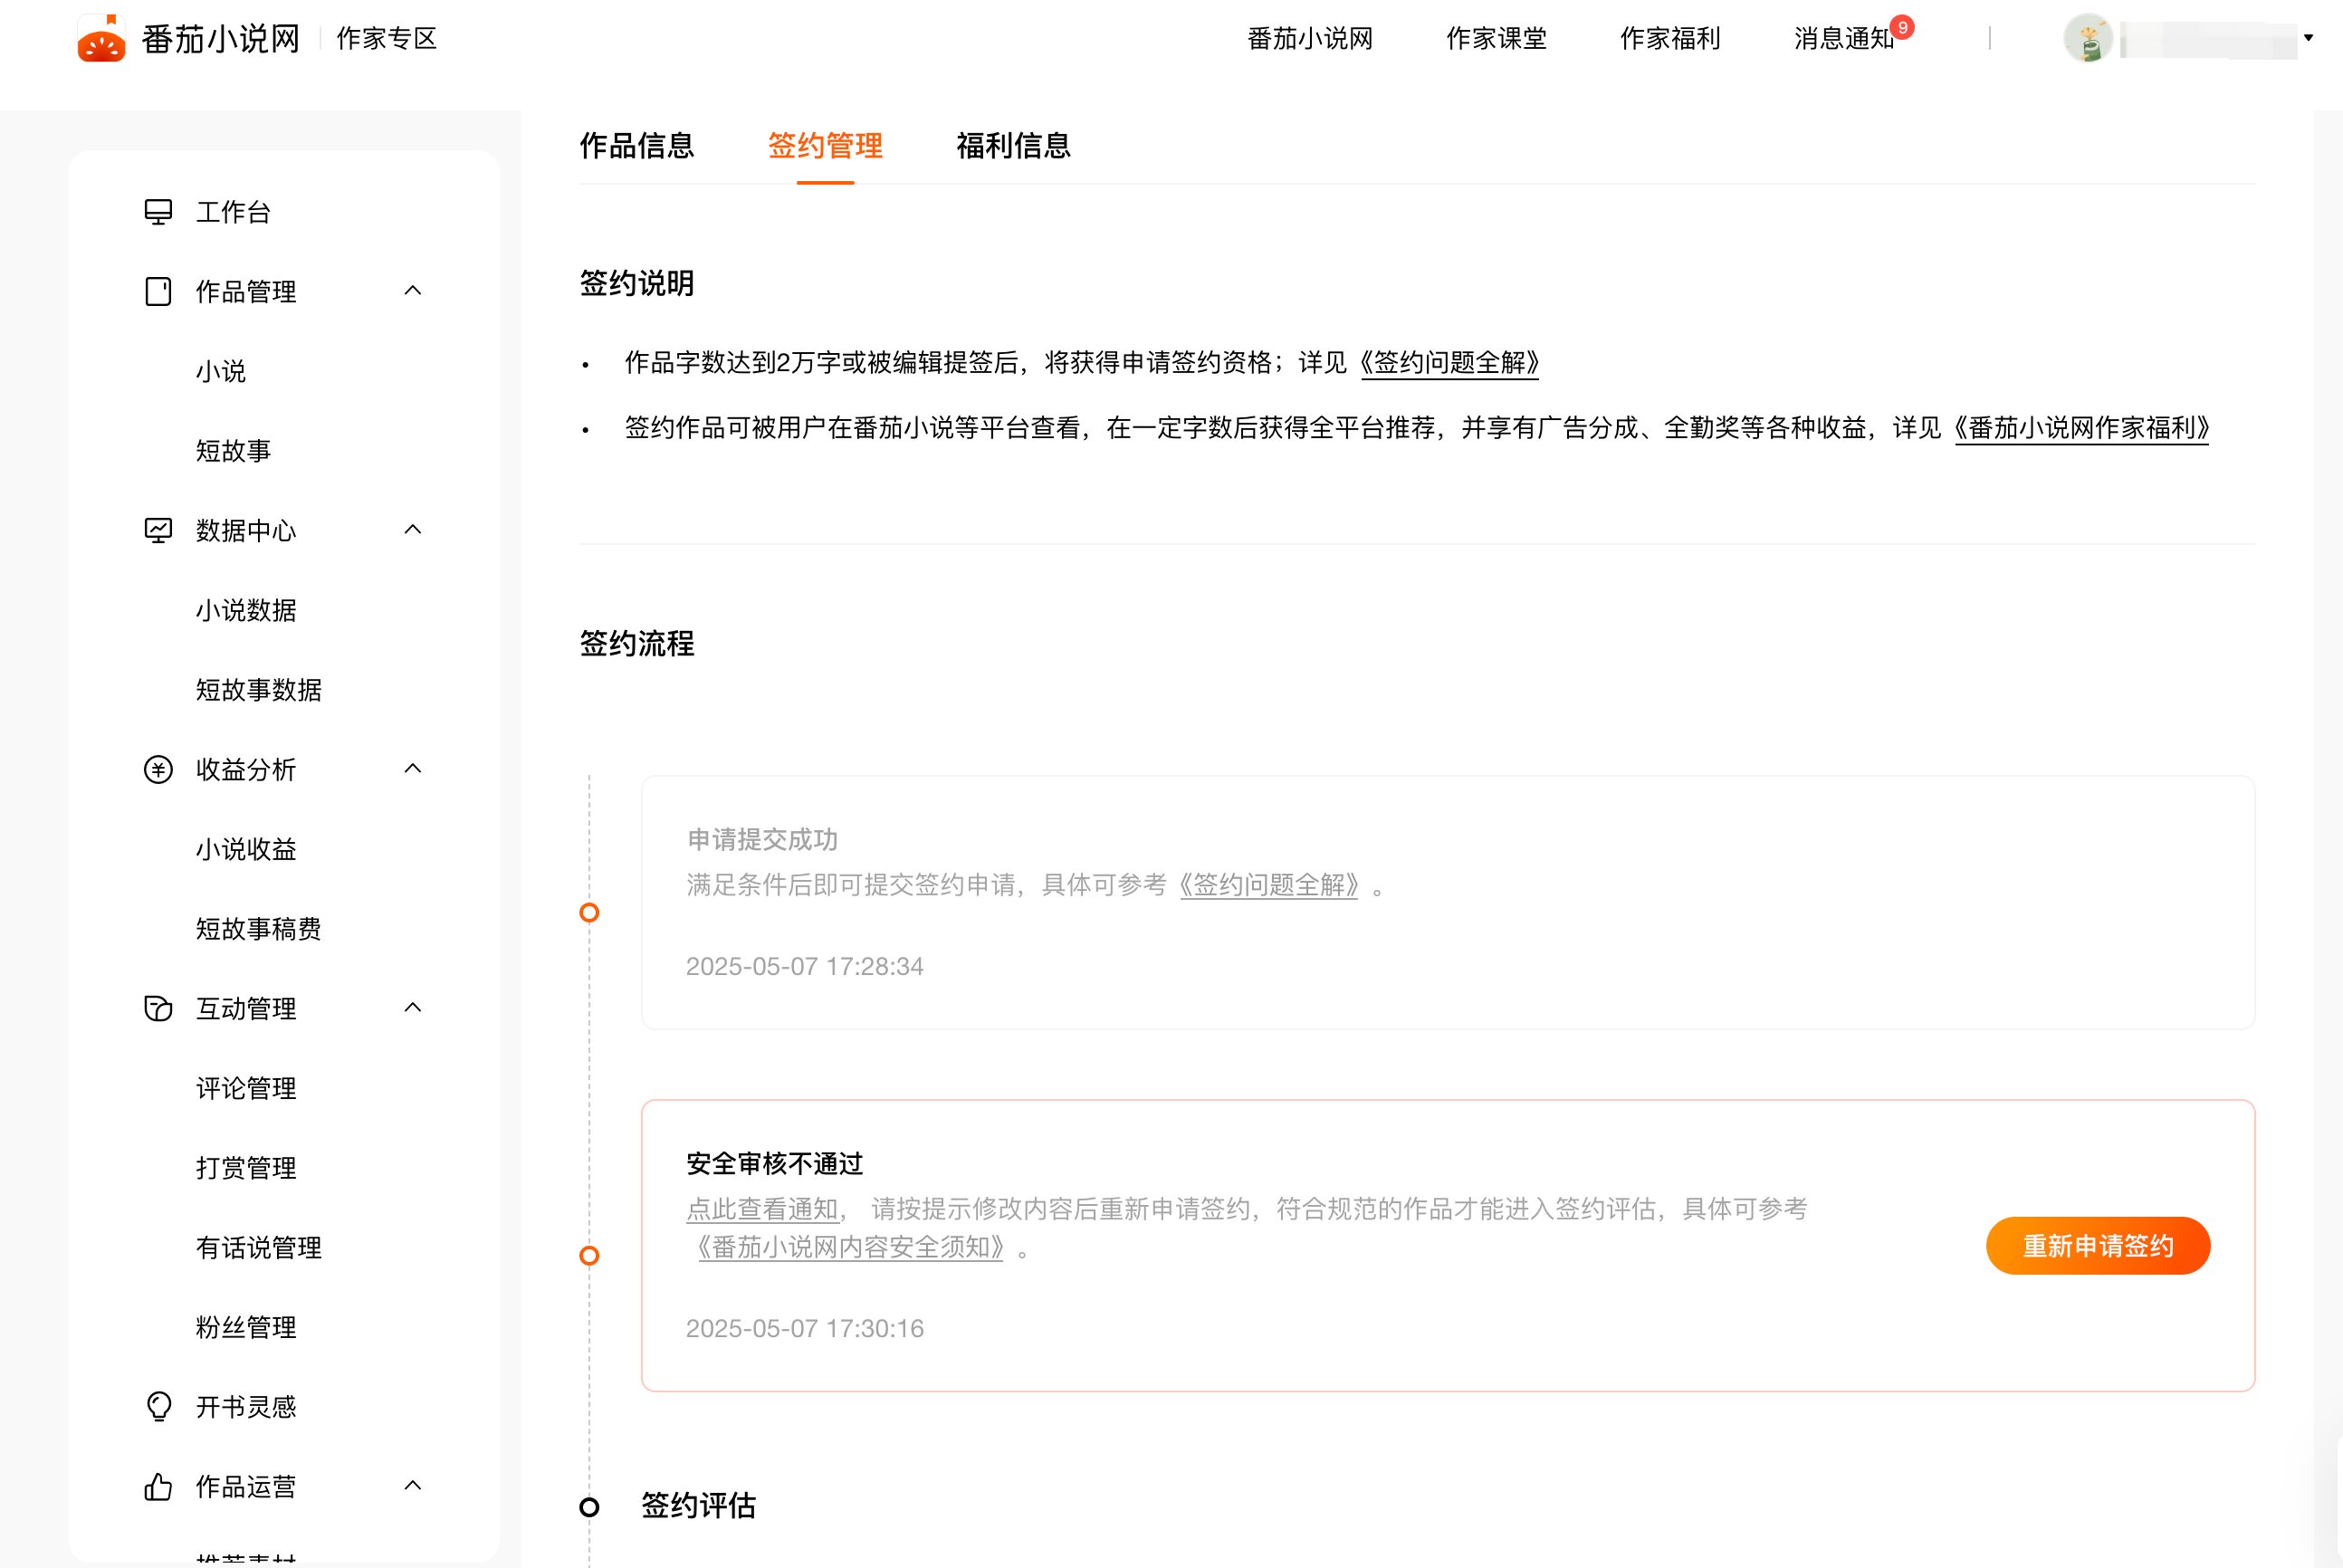
Task: Collapse the 作品运营 section chevron
Action: point(413,1486)
